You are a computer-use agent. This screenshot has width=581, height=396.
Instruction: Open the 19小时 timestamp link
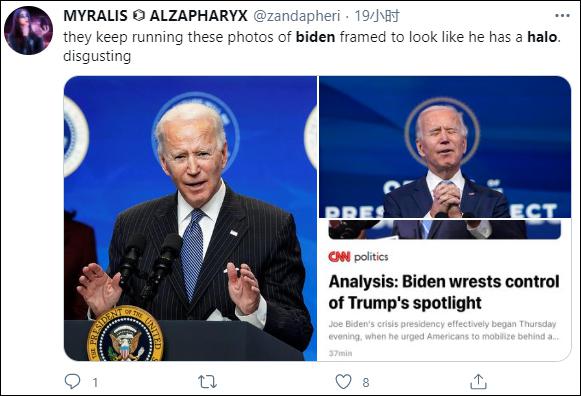377,16
